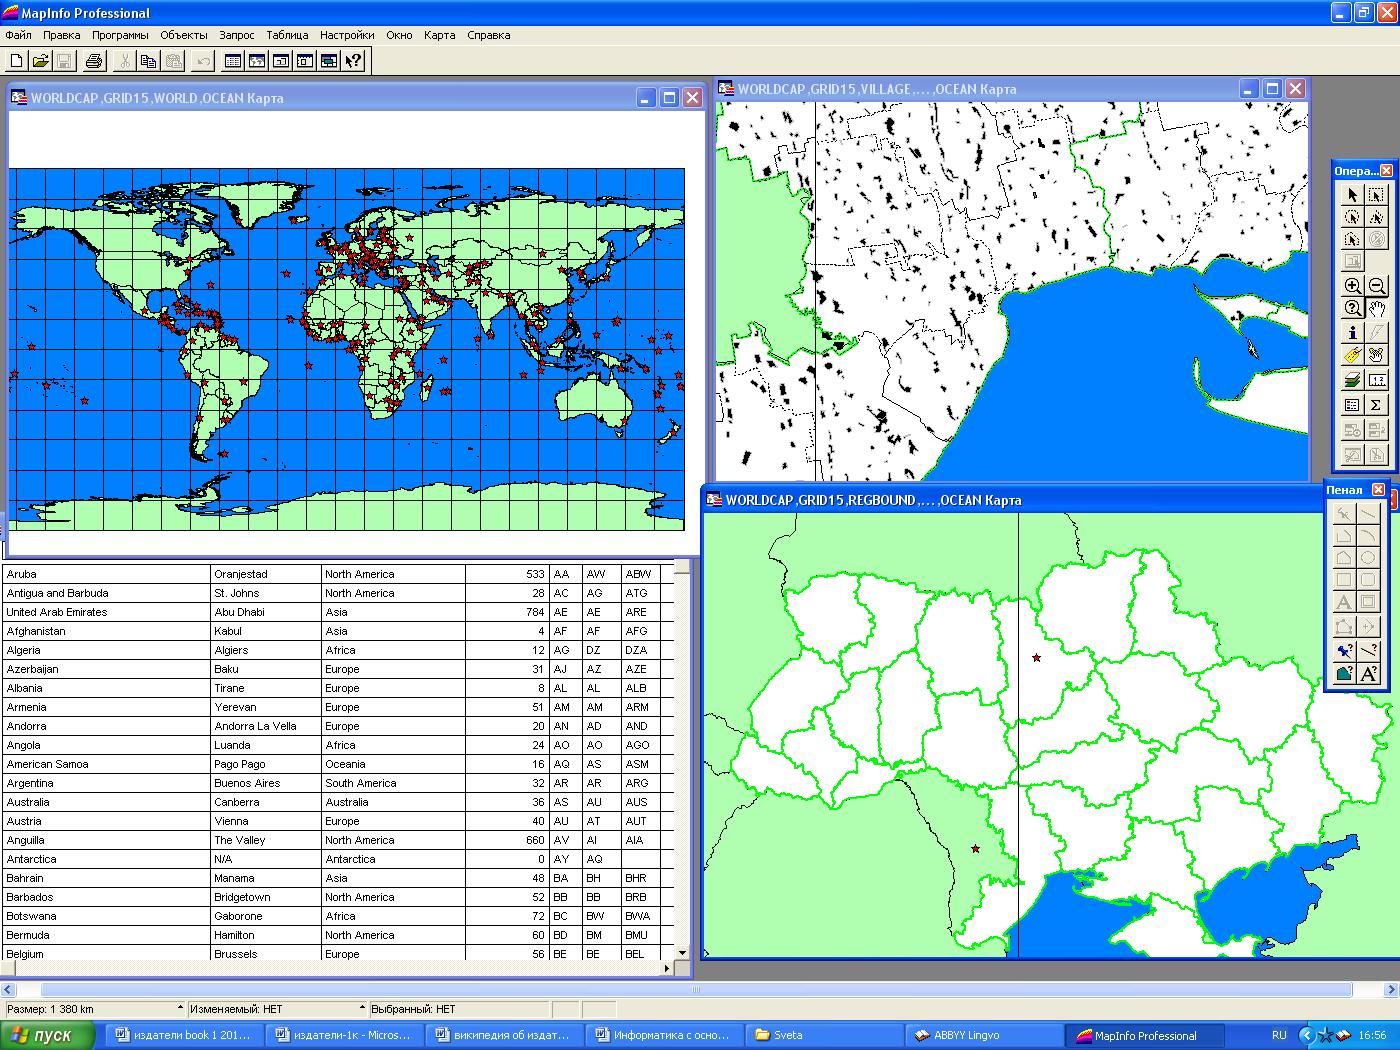Open the Карта menu
This screenshot has height=1050, width=1400.
coord(439,35)
